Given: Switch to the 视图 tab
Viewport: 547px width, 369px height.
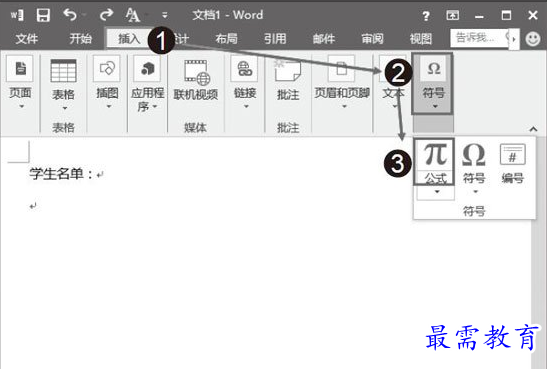Looking at the screenshot, I should tap(421, 38).
